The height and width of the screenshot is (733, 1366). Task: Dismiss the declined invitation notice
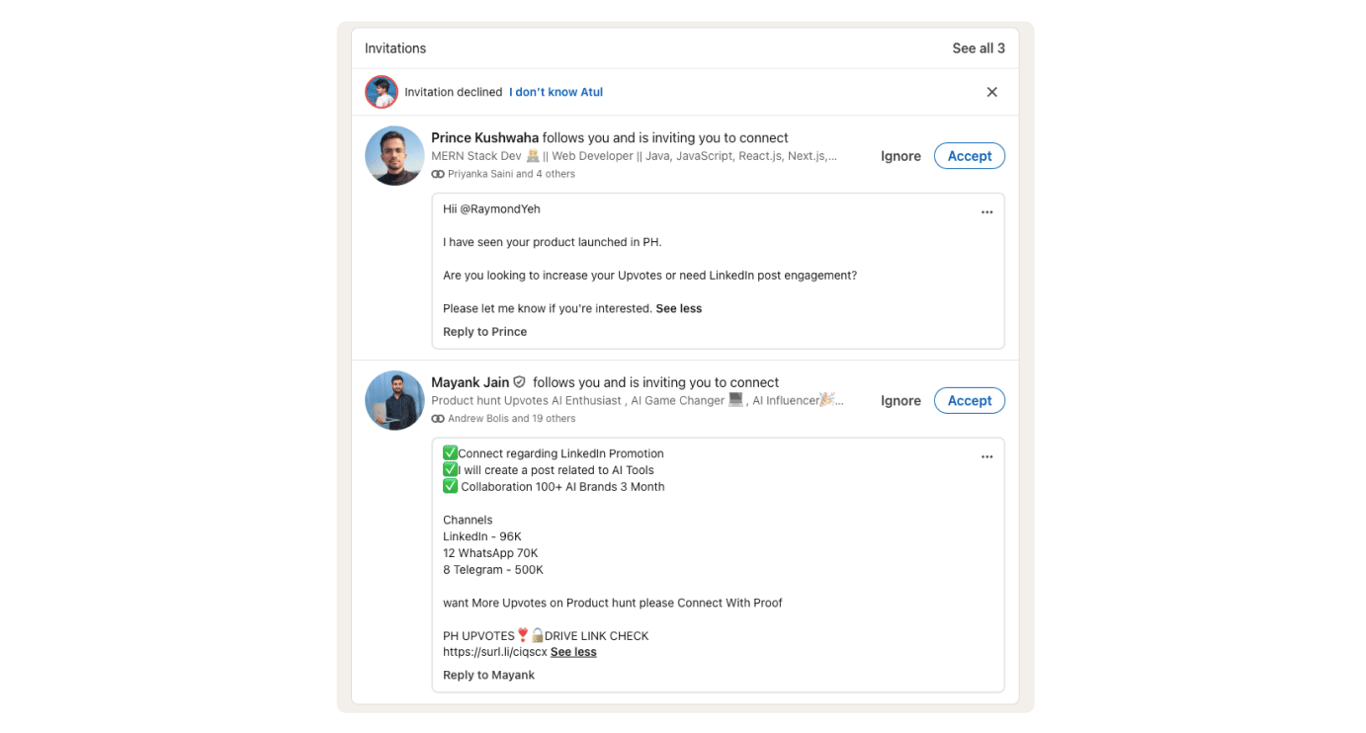(x=992, y=92)
